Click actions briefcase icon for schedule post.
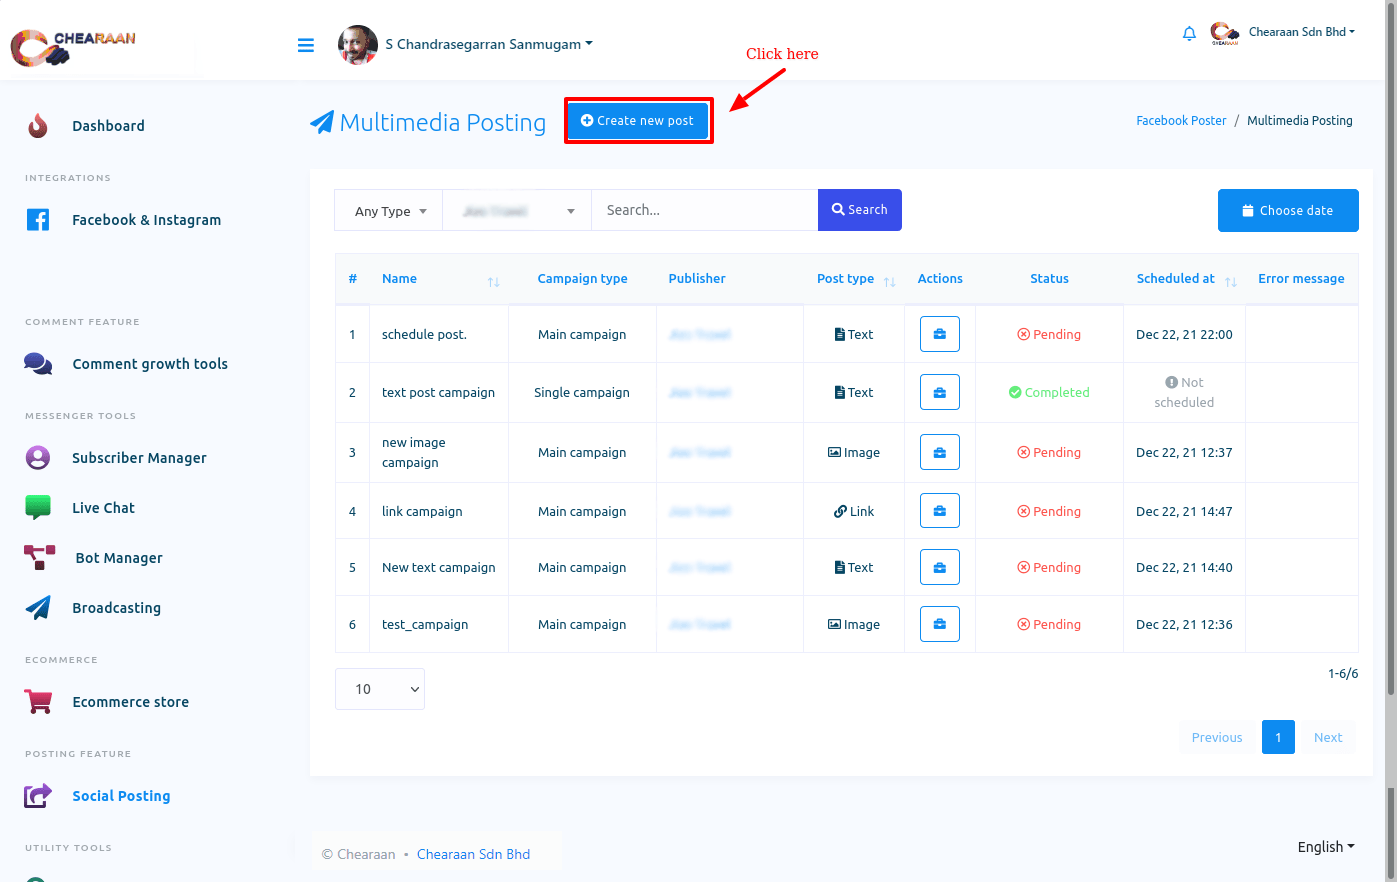This screenshot has width=1397, height=882. (x=939, y=334)
